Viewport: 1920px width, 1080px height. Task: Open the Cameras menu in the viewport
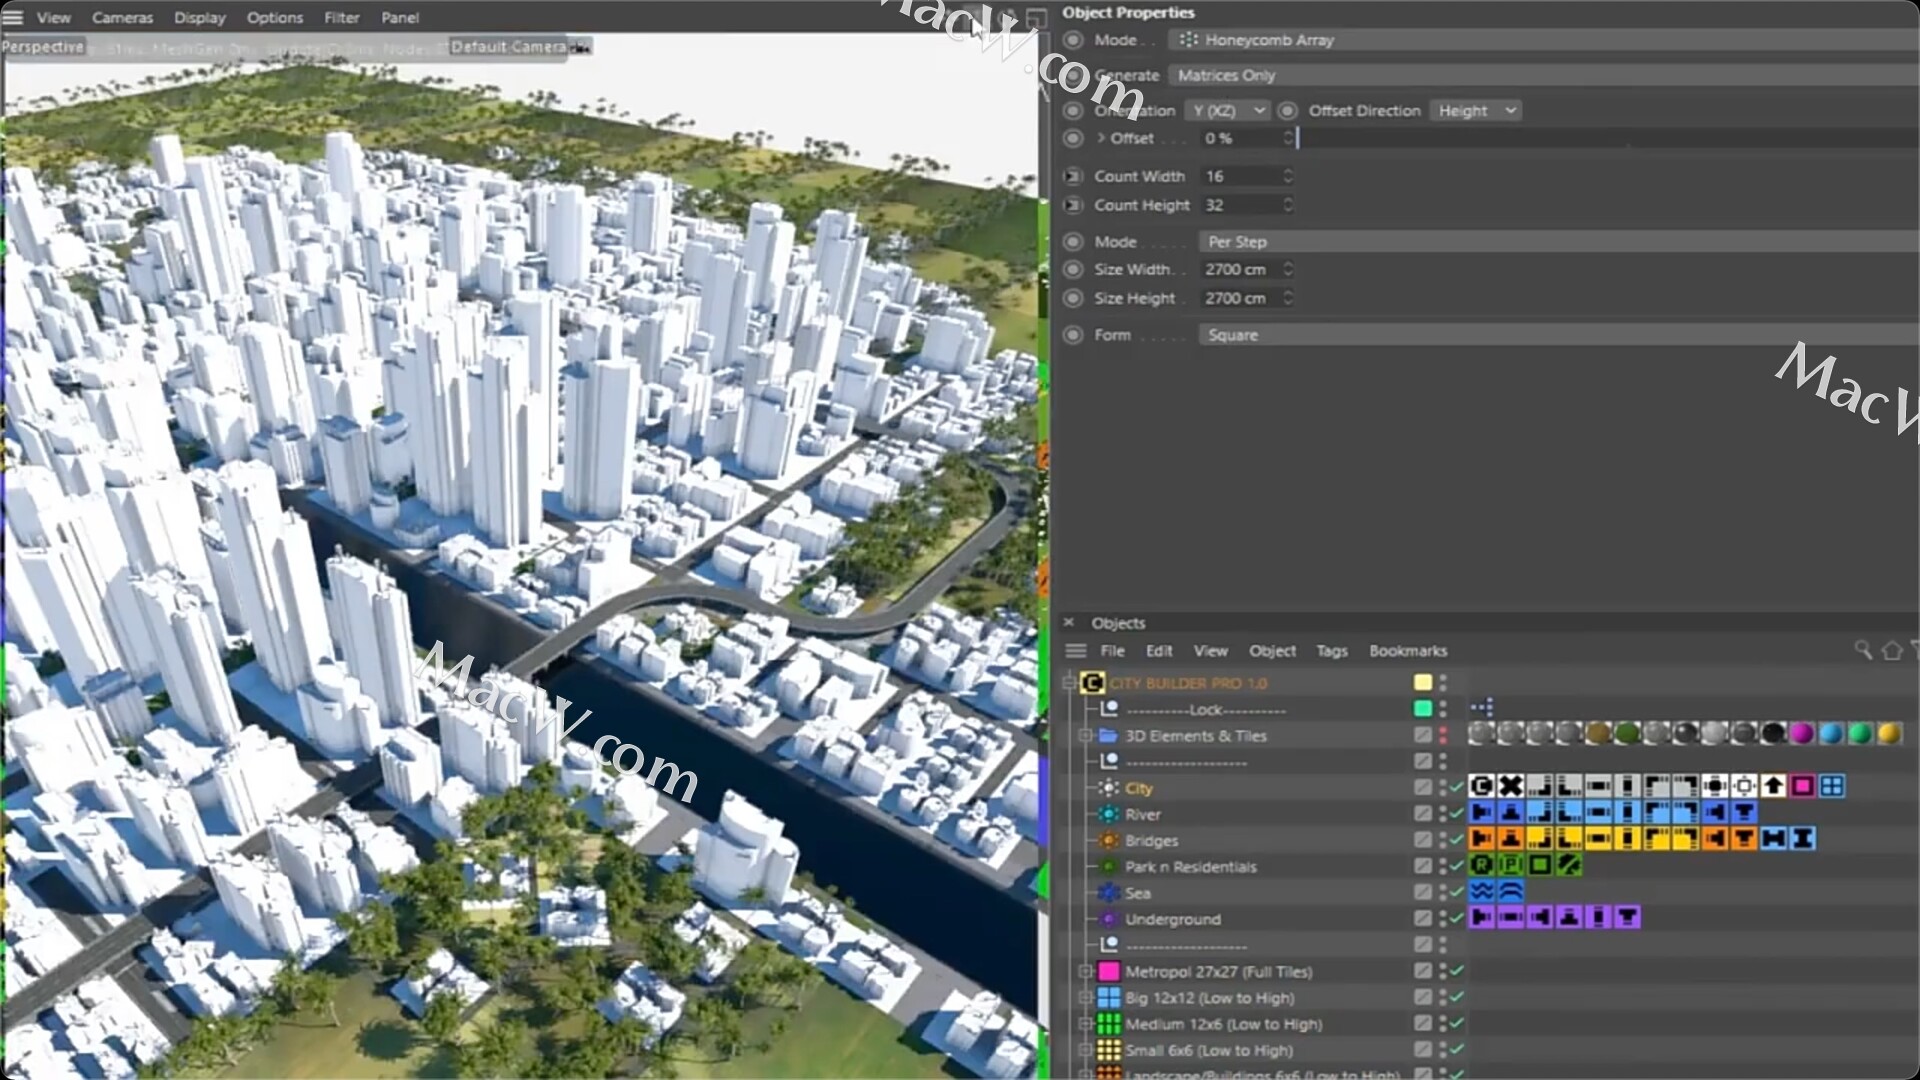(122, 17)
